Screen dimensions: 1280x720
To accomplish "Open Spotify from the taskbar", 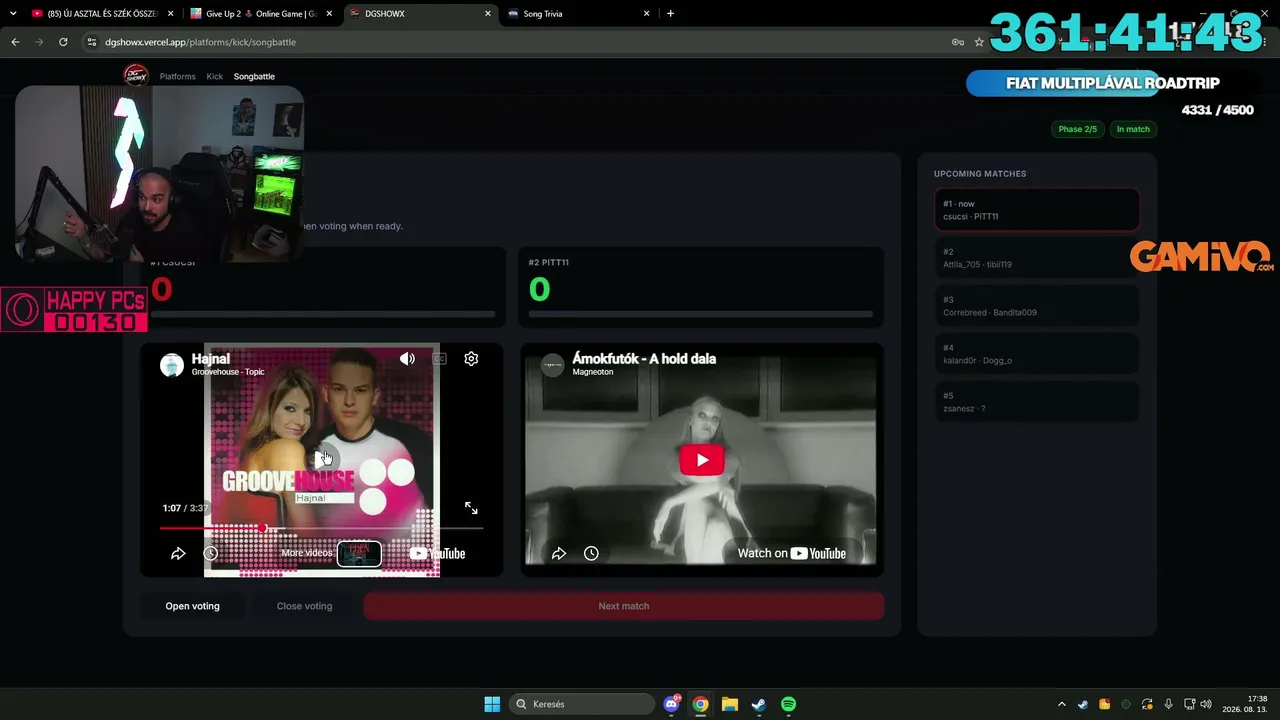I will (x=788, y=704).
